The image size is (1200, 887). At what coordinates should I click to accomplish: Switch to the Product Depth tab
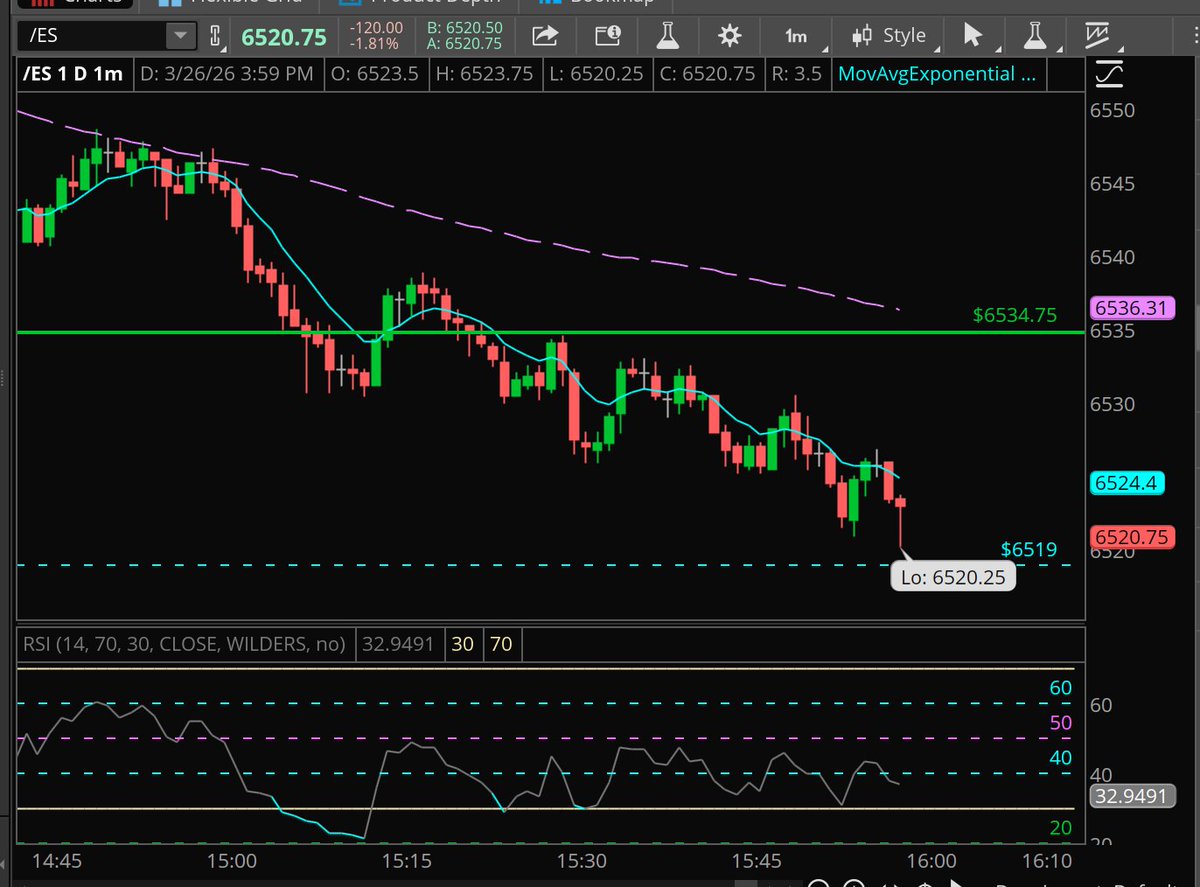pyautogui.click(x=420, y=5)
